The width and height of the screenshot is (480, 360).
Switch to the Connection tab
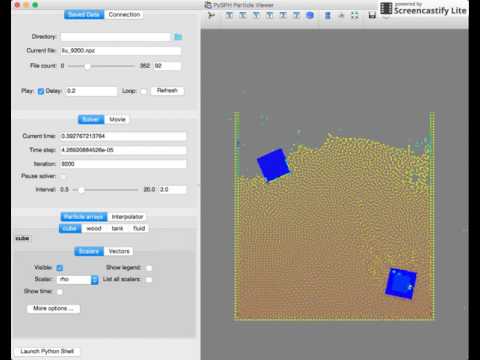pyautogui.click(x=124, y=15)
